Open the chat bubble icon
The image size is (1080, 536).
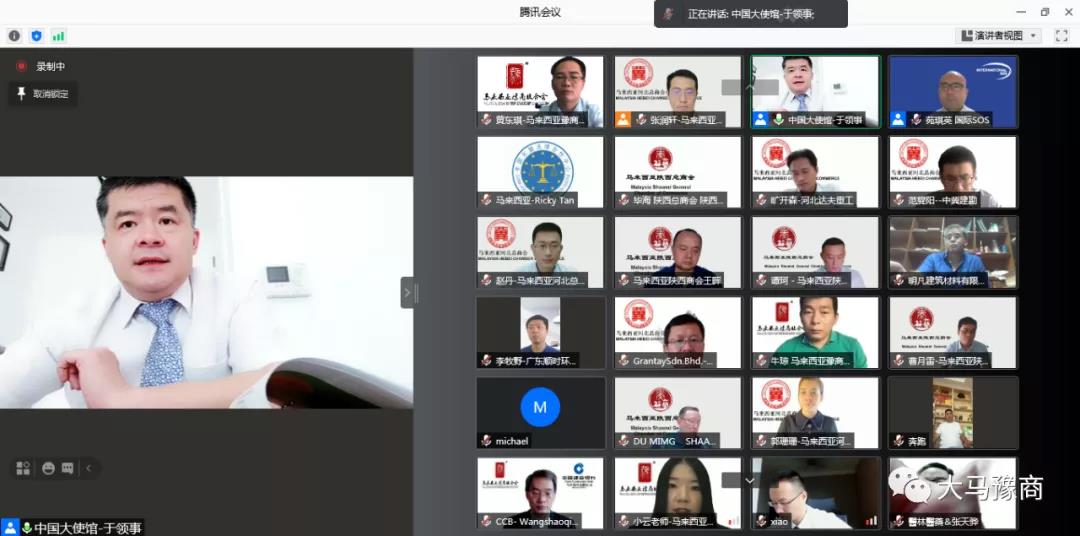[x=67, y=468]
